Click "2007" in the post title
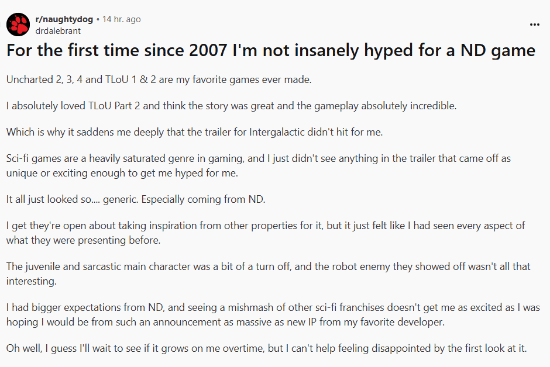550x367 pixels. click(208, 50)
